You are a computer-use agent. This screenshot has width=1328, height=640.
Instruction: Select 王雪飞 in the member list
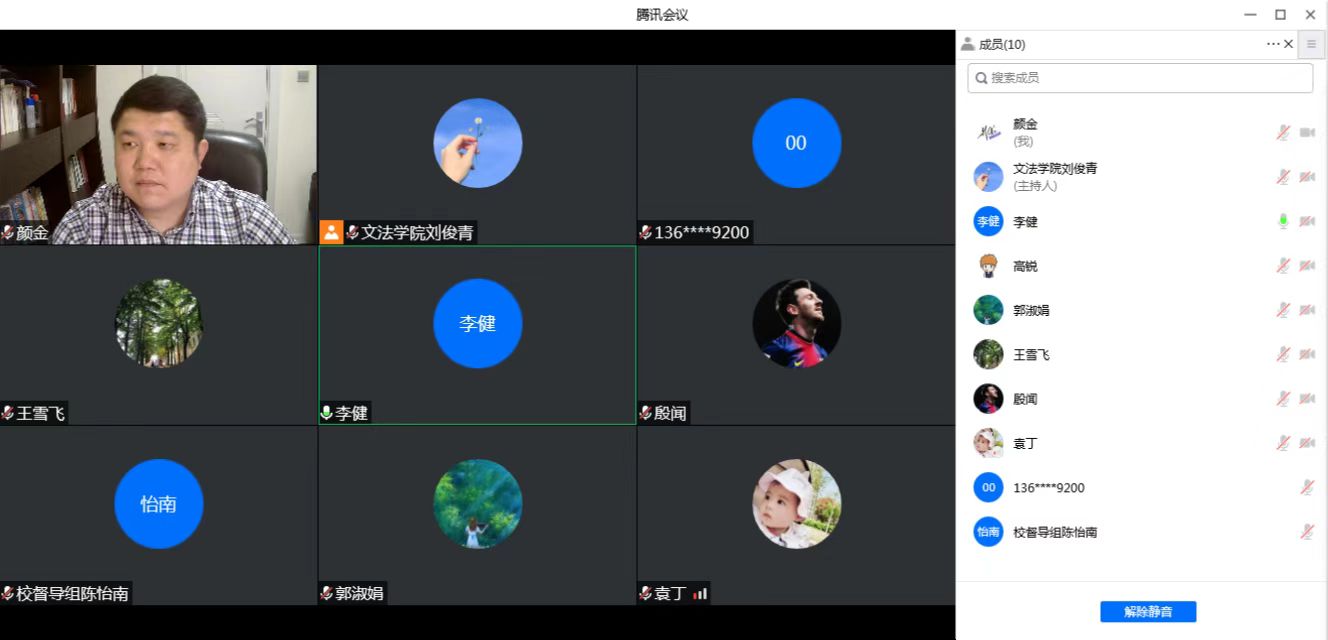coord(1031,355)
